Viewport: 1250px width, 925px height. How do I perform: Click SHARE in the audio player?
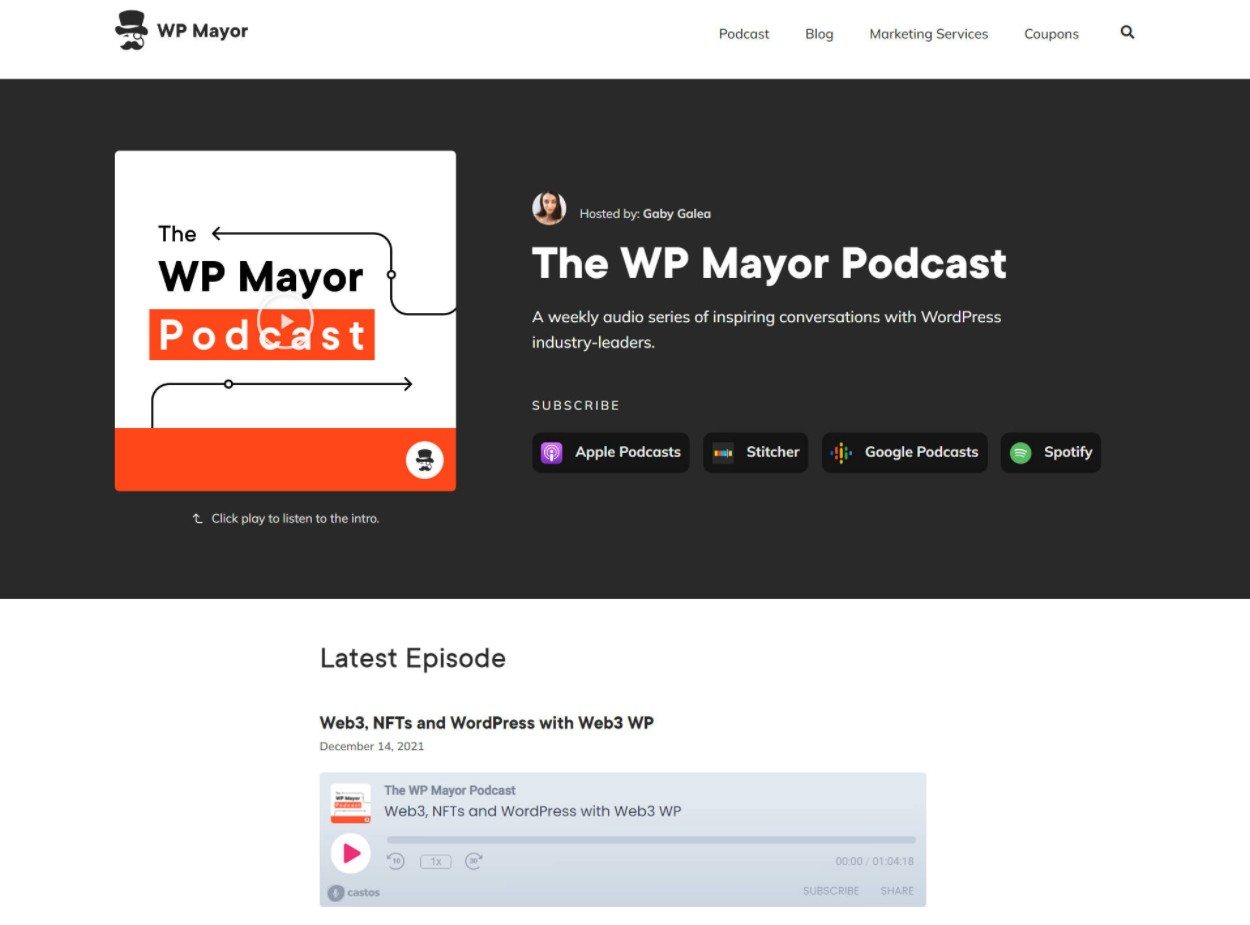pyautogui.click(x=897, y=890)
